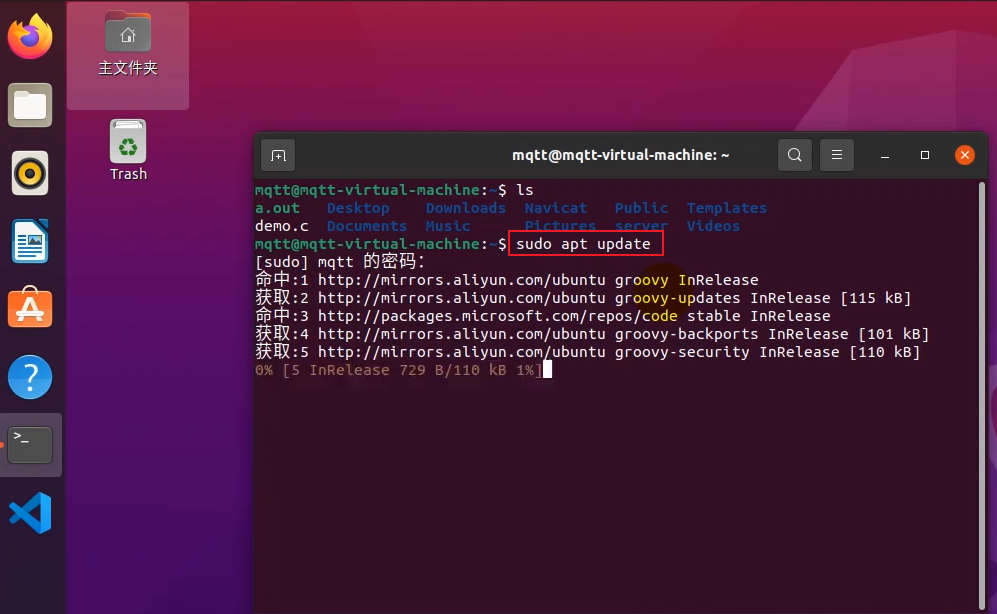Click the 'Navicat' directory name

(556, 208)
